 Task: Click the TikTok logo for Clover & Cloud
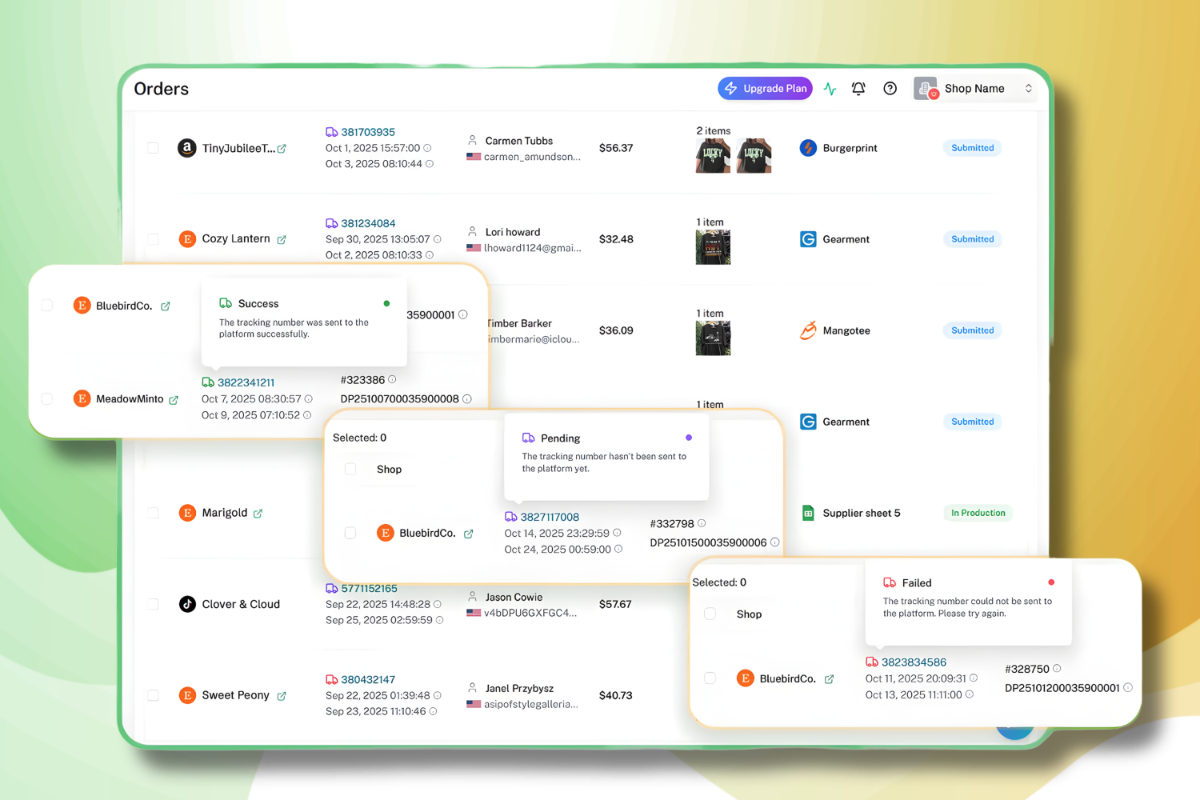(x=186, y=604)
